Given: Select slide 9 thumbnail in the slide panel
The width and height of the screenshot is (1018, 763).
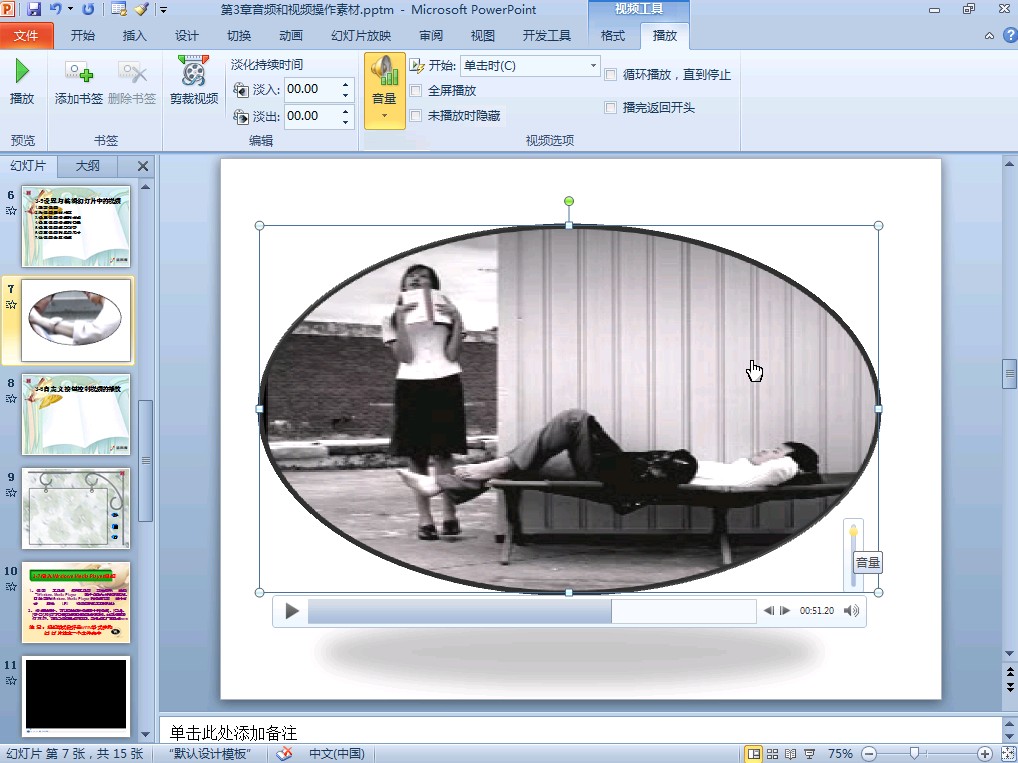Looking at the screenshot, I should 76,508.
